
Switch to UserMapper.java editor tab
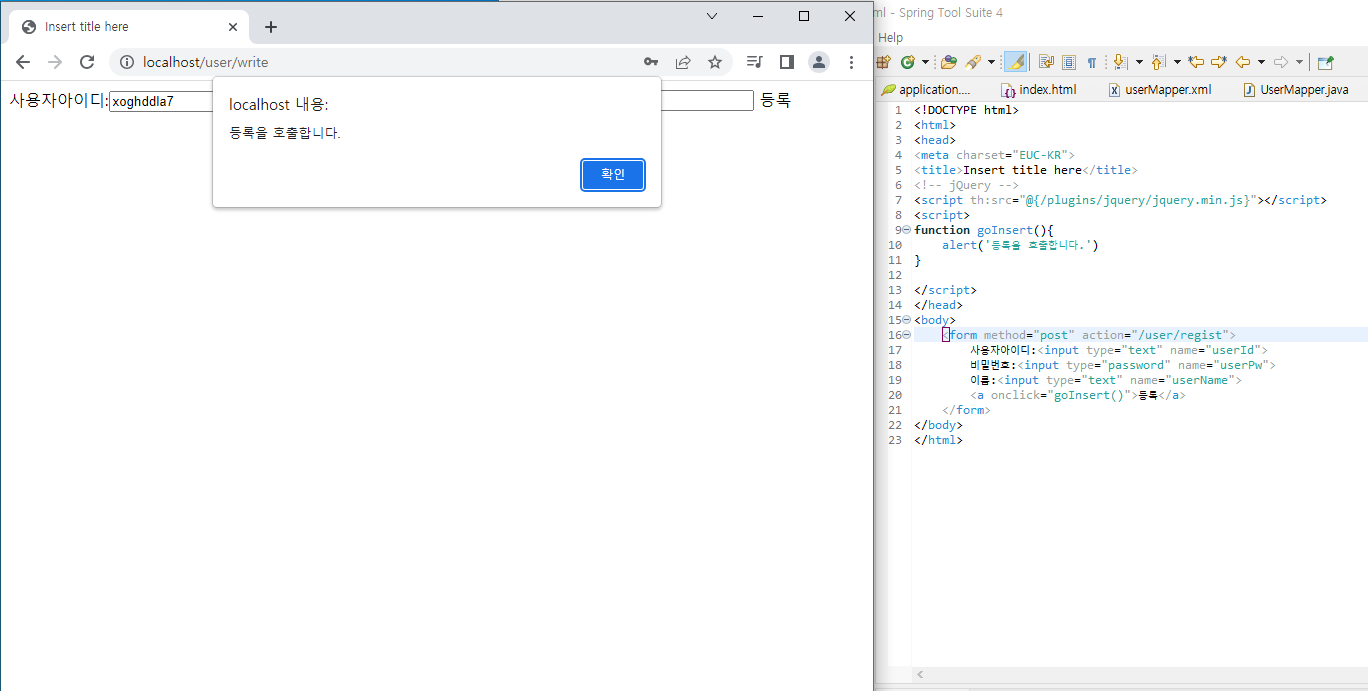pos(1296,89)
